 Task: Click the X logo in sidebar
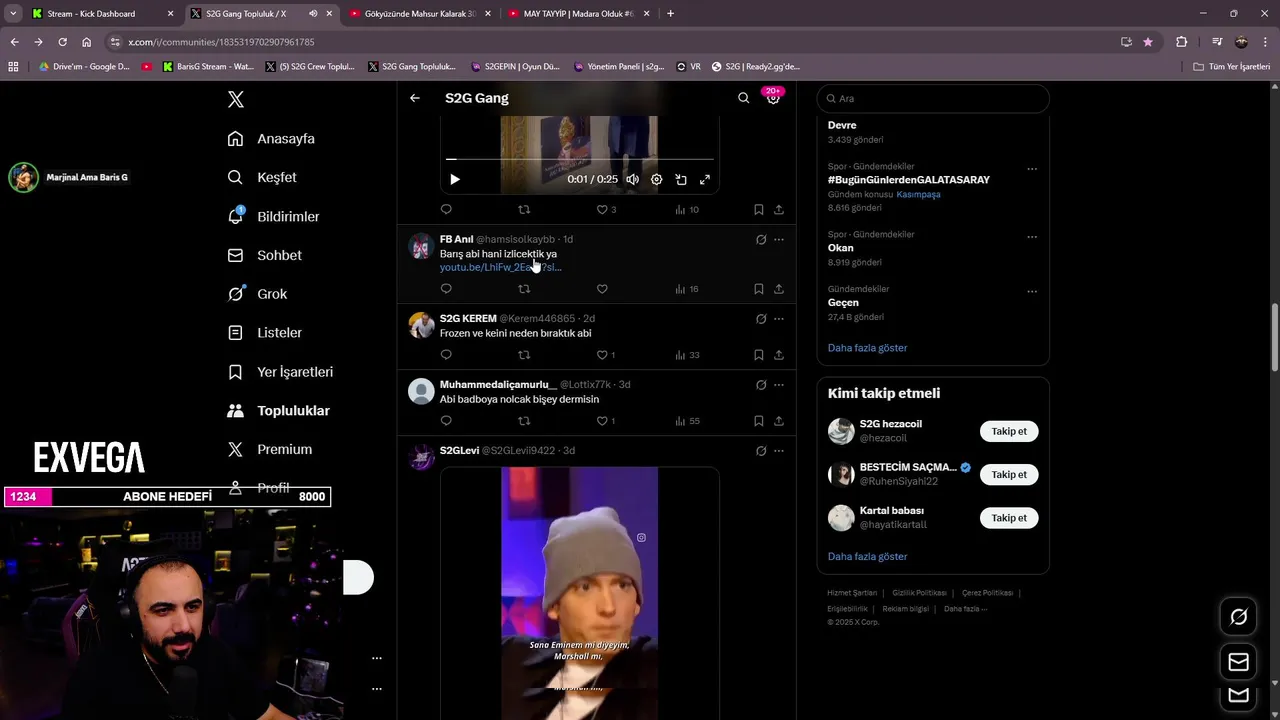tap(236, 99)
